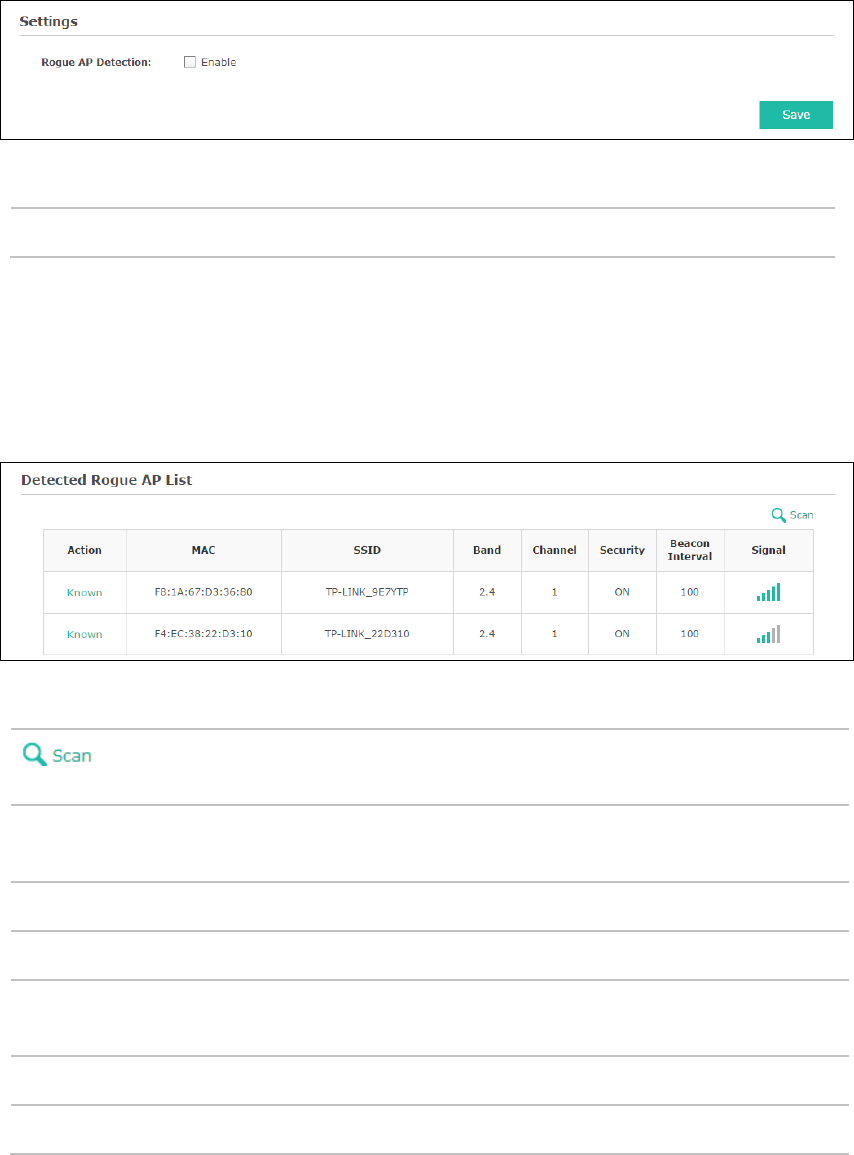
Task: Select MAC address F8:1A:67:D3:36:80
Action: [x=203, y=592]
